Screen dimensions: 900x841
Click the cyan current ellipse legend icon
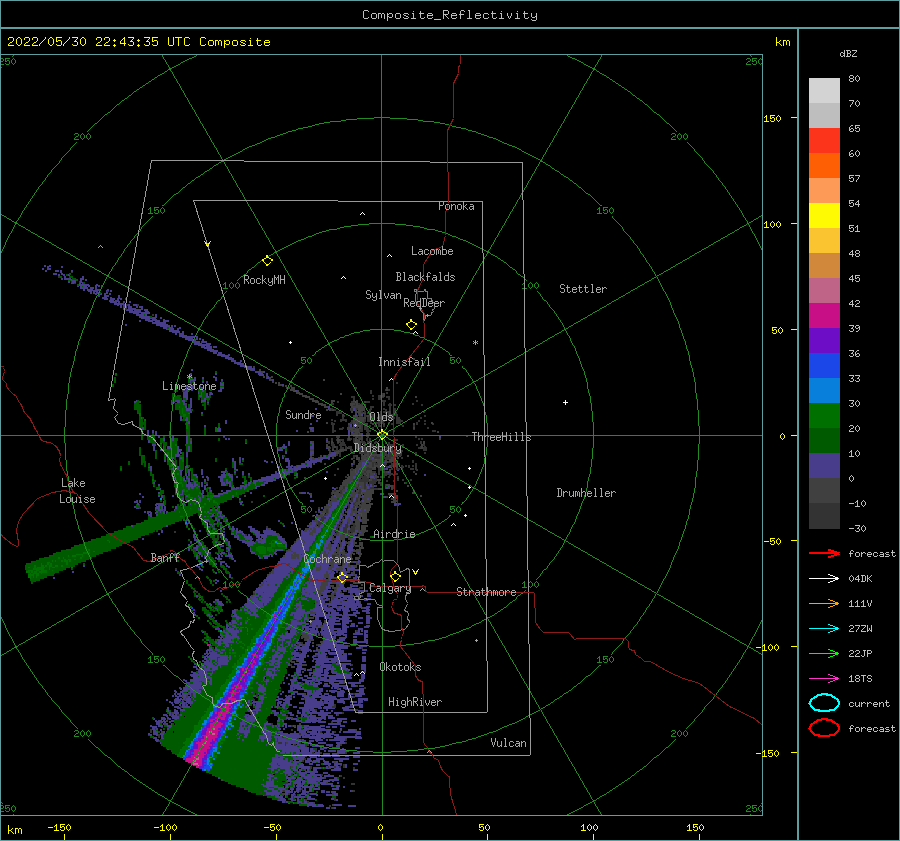tap(824, 703)
